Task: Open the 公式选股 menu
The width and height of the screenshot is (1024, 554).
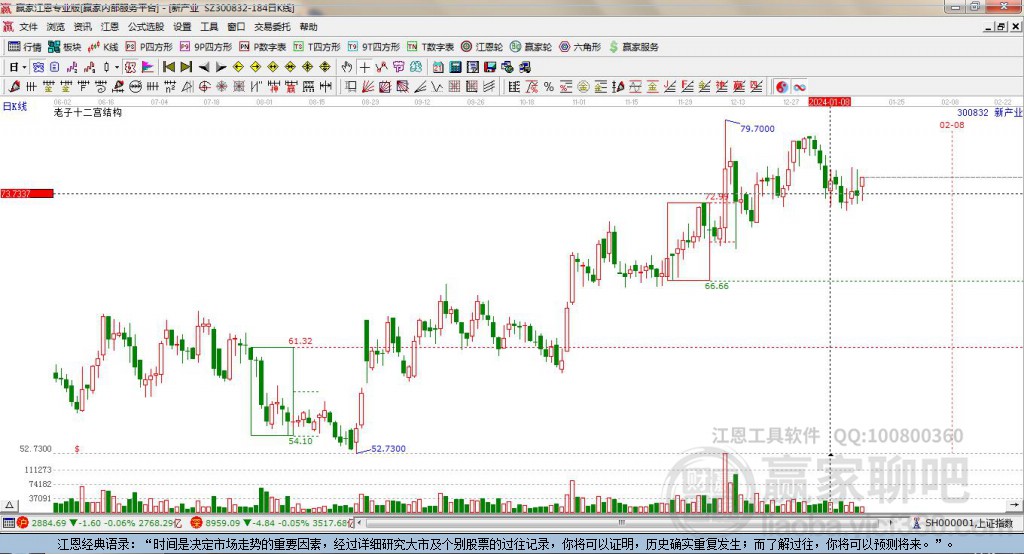Action: point(146,27)
